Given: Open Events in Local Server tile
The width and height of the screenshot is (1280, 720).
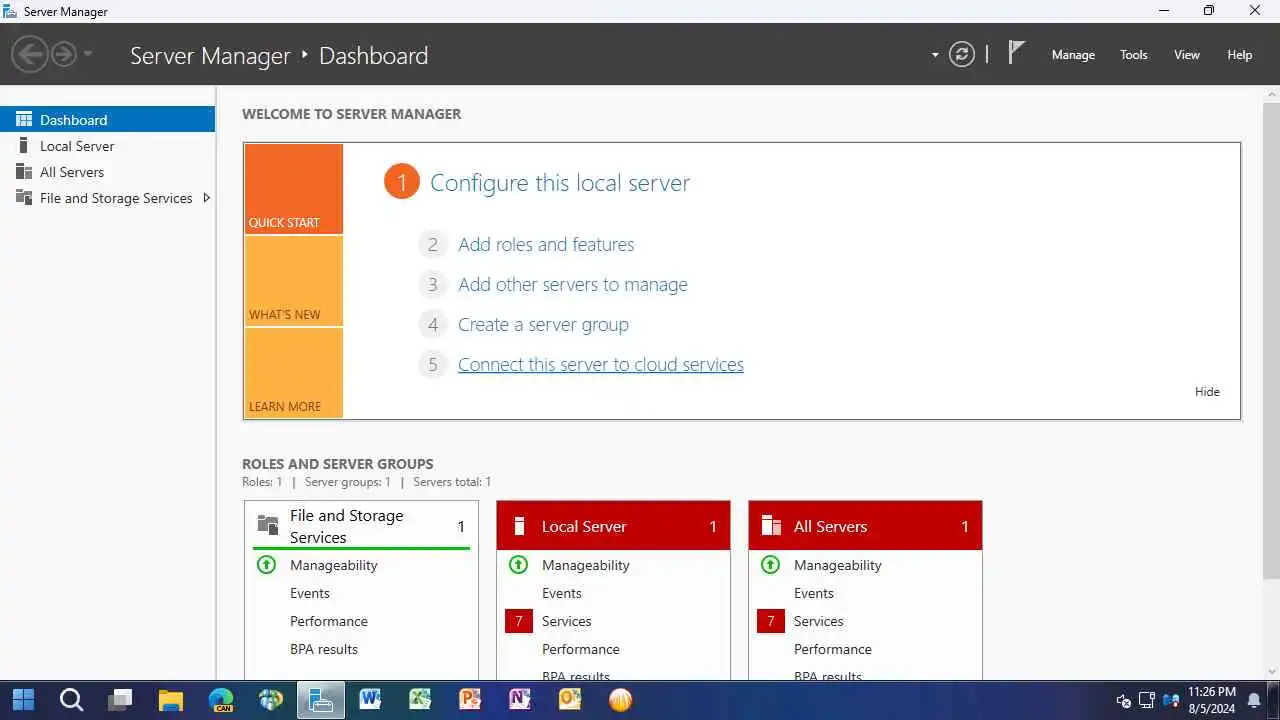Looking at the screenshot, I should pos(562,593).
